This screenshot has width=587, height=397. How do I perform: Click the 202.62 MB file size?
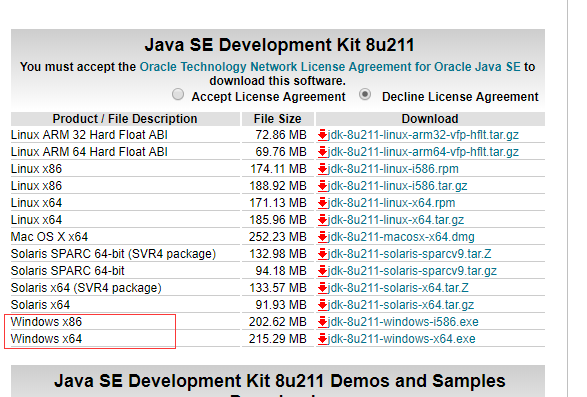coord(278,322)
